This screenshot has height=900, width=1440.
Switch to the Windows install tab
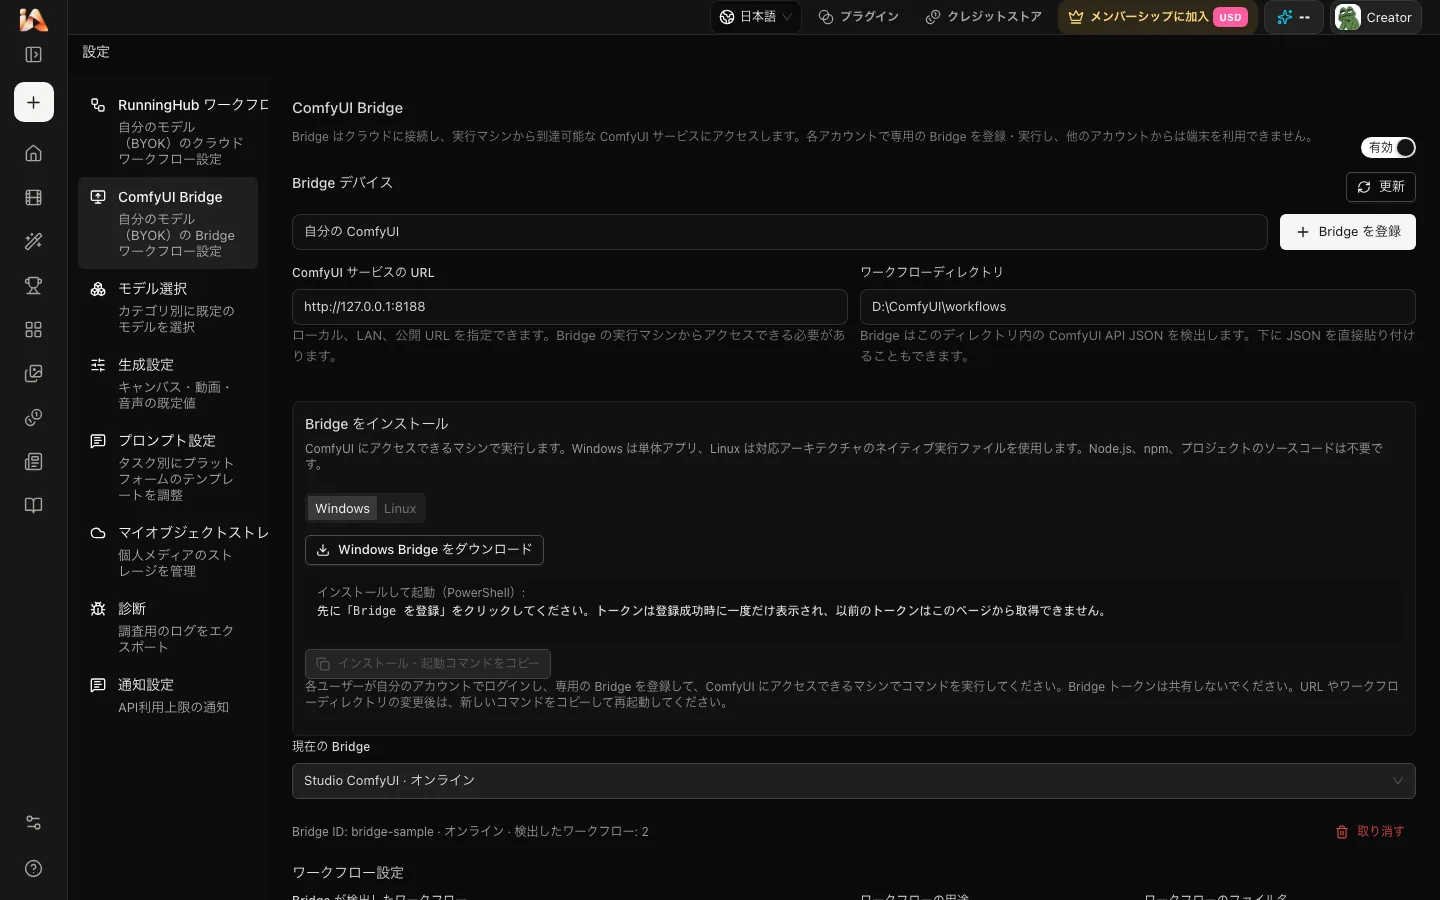click(x=342, y=508)
